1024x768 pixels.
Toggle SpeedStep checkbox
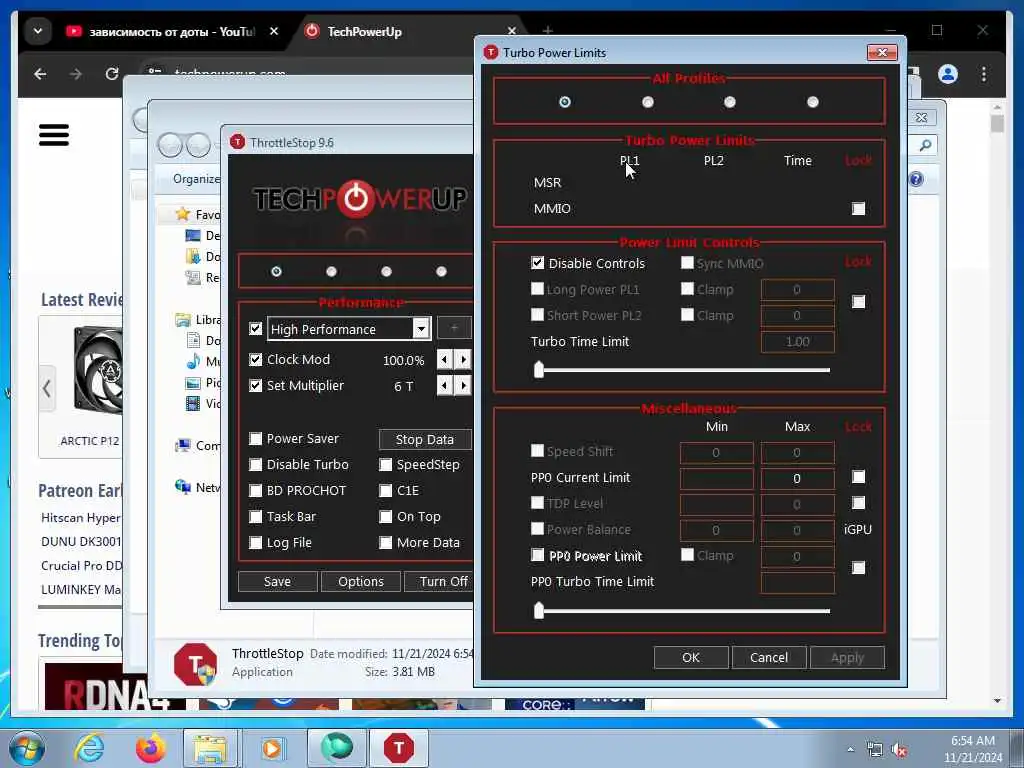click(385, 464)
